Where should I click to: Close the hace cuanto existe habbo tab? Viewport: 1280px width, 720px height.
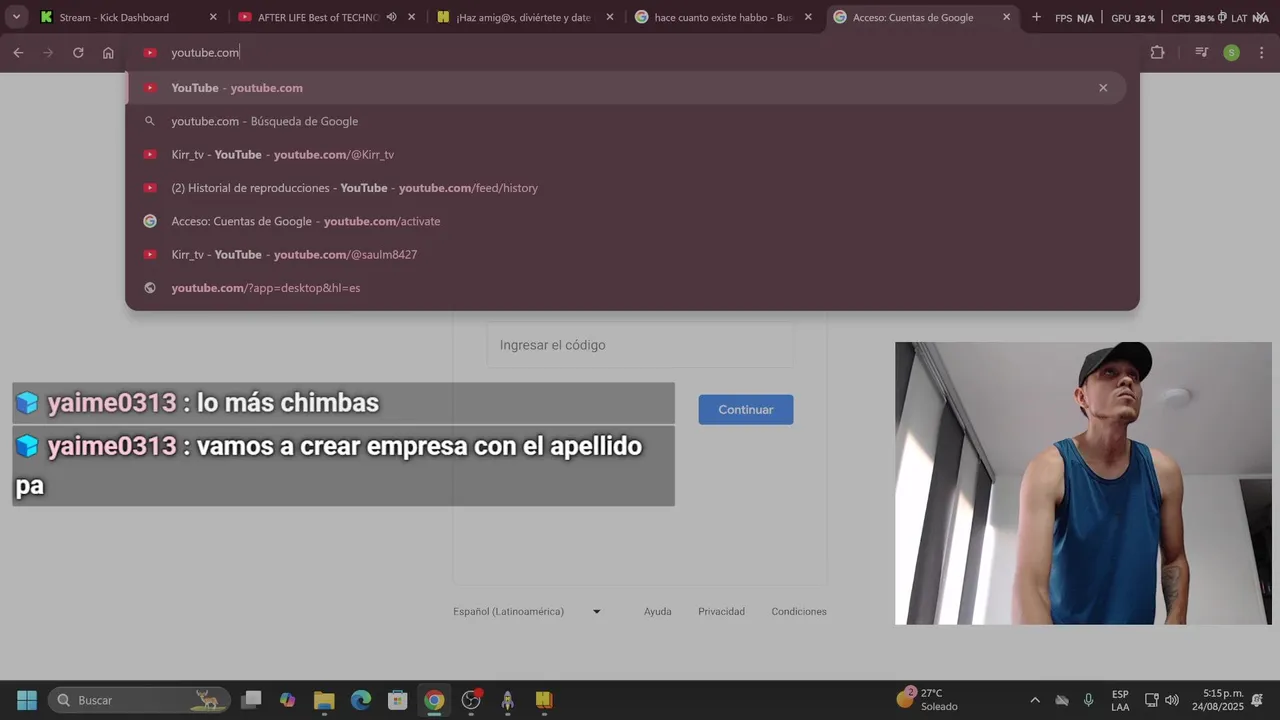point(808,17)
